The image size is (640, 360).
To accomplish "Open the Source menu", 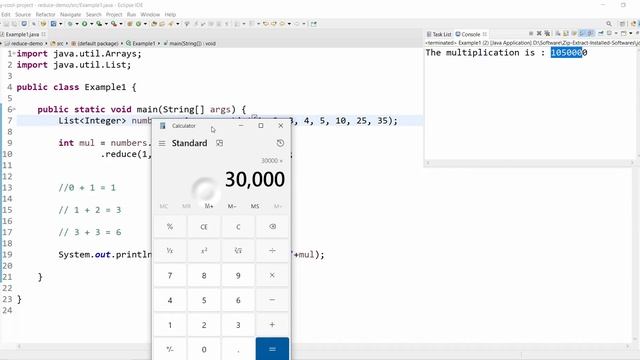I will pyautogui.click(x=23, y=14).
